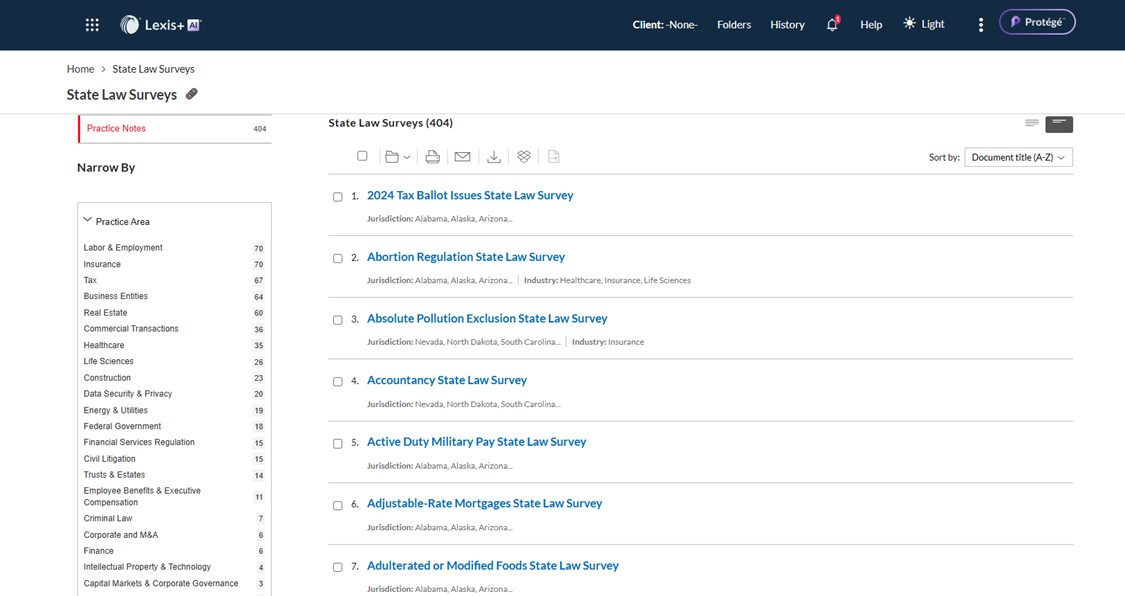Filter by Real Estate practice area
The width and height of the screenshot is (1125, 596).
pyautogui.click(x=105, y=313)
